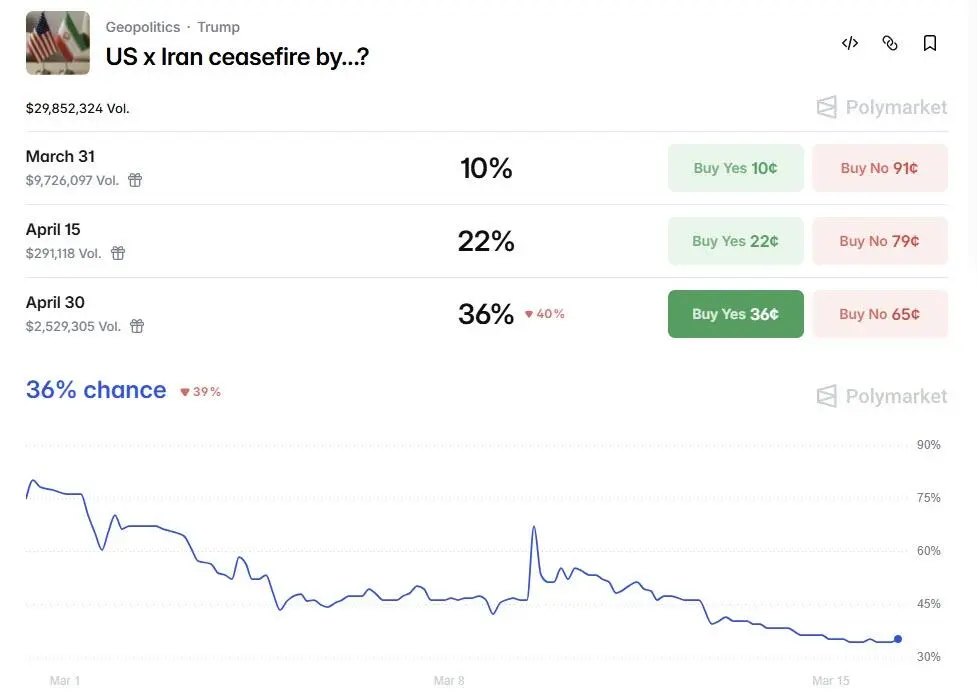
Task: Buy Yes at 10¢ for March 31
Action: pos(735,168)
